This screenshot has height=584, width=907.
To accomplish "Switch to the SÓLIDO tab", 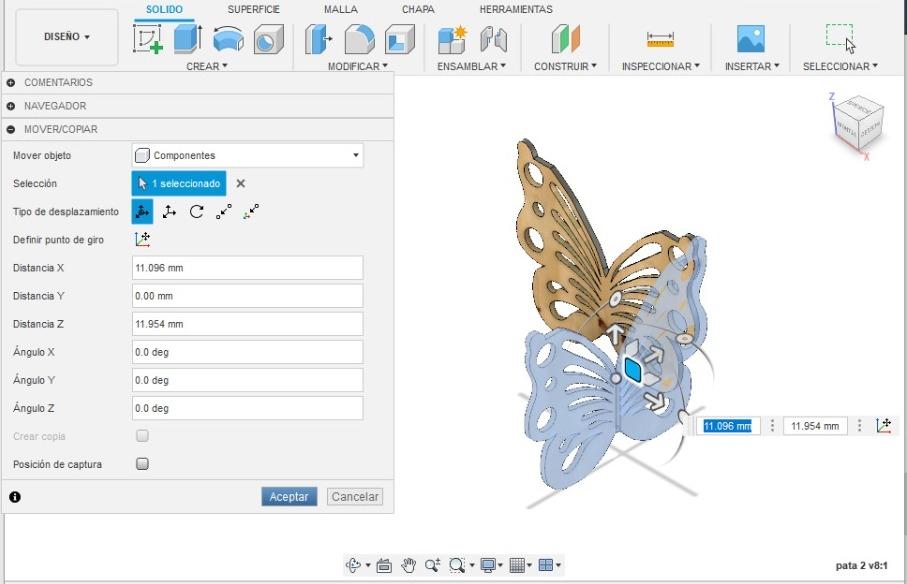I will pos(164,9).
